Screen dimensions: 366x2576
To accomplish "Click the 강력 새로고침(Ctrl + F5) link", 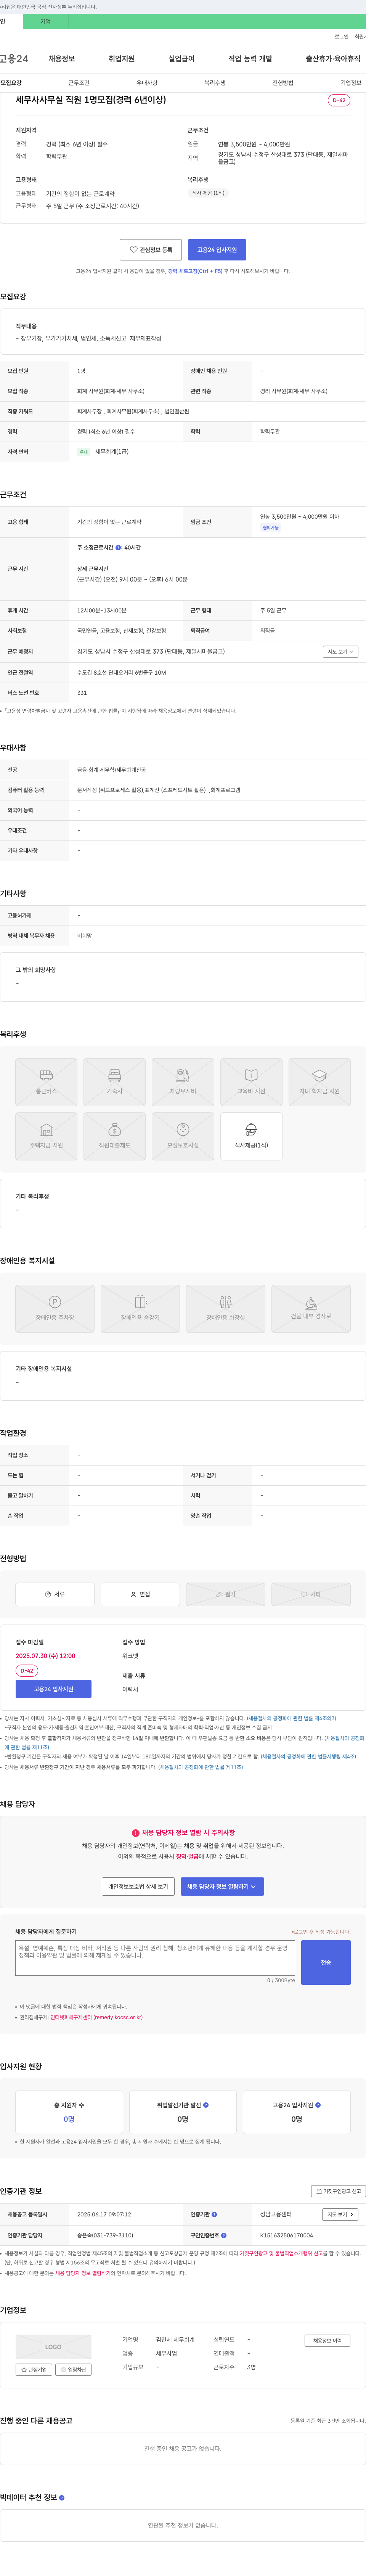I will (x=195, y=271).
